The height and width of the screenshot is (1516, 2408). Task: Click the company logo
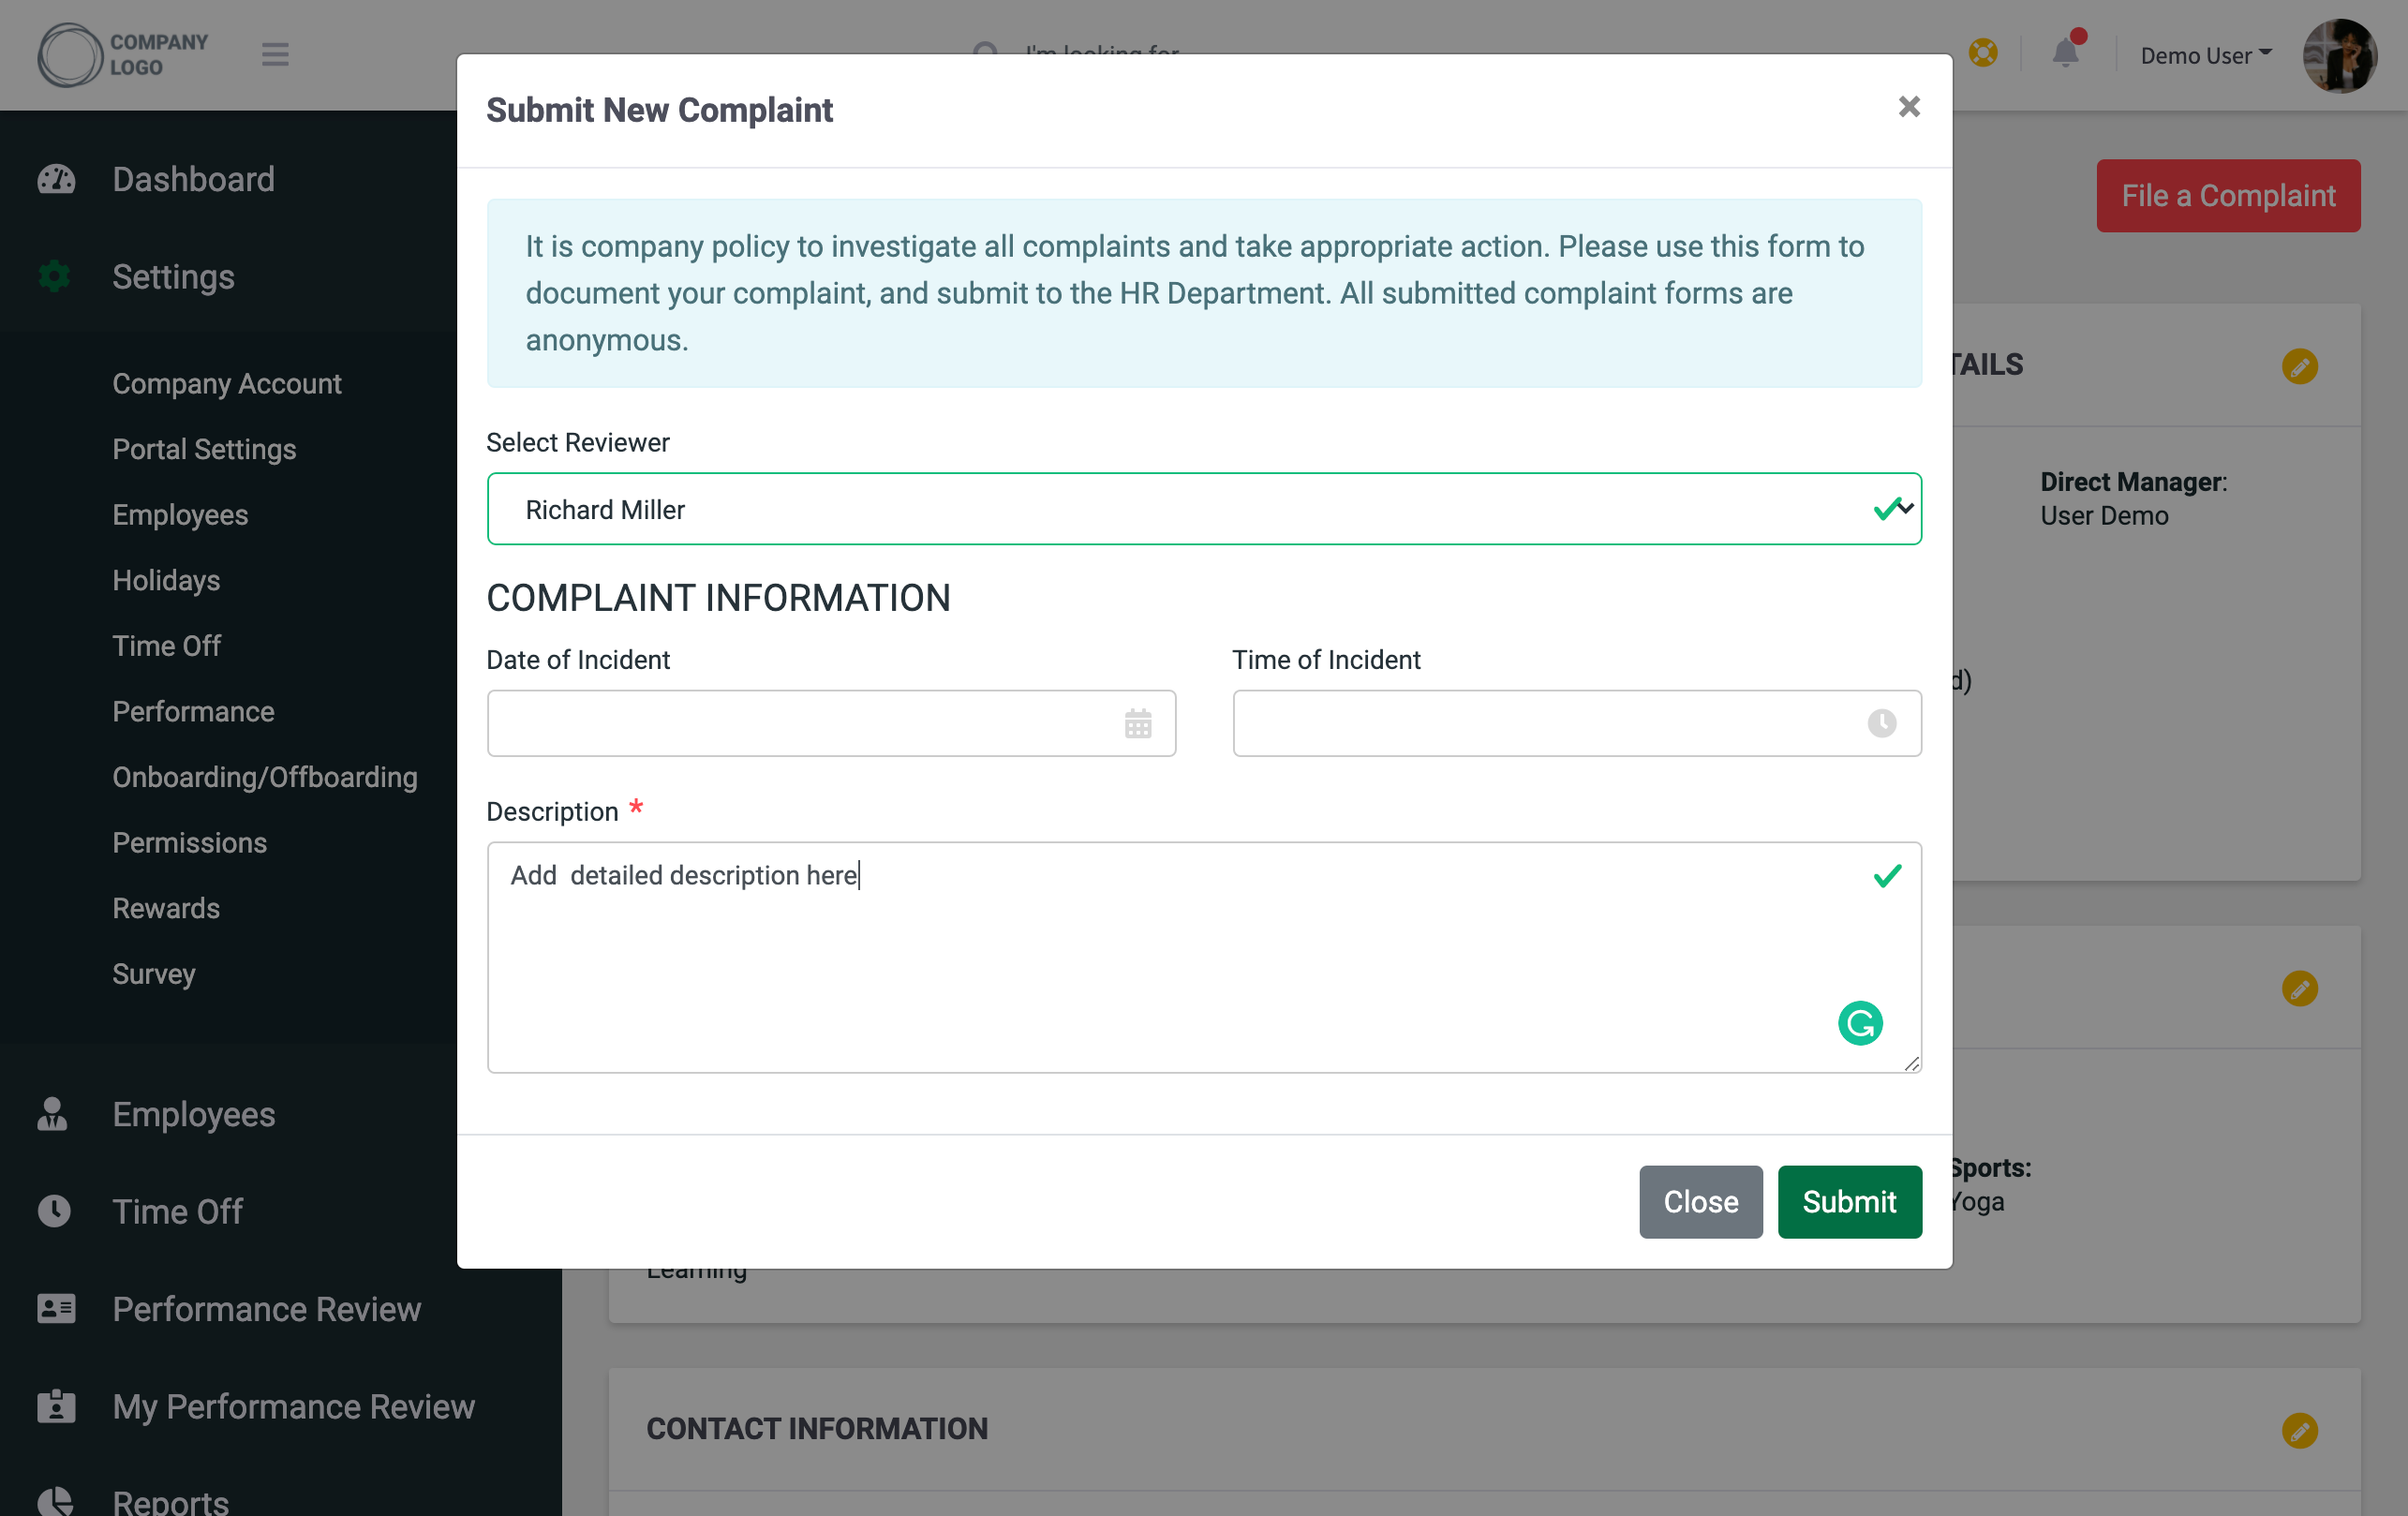tap(122, 54)
